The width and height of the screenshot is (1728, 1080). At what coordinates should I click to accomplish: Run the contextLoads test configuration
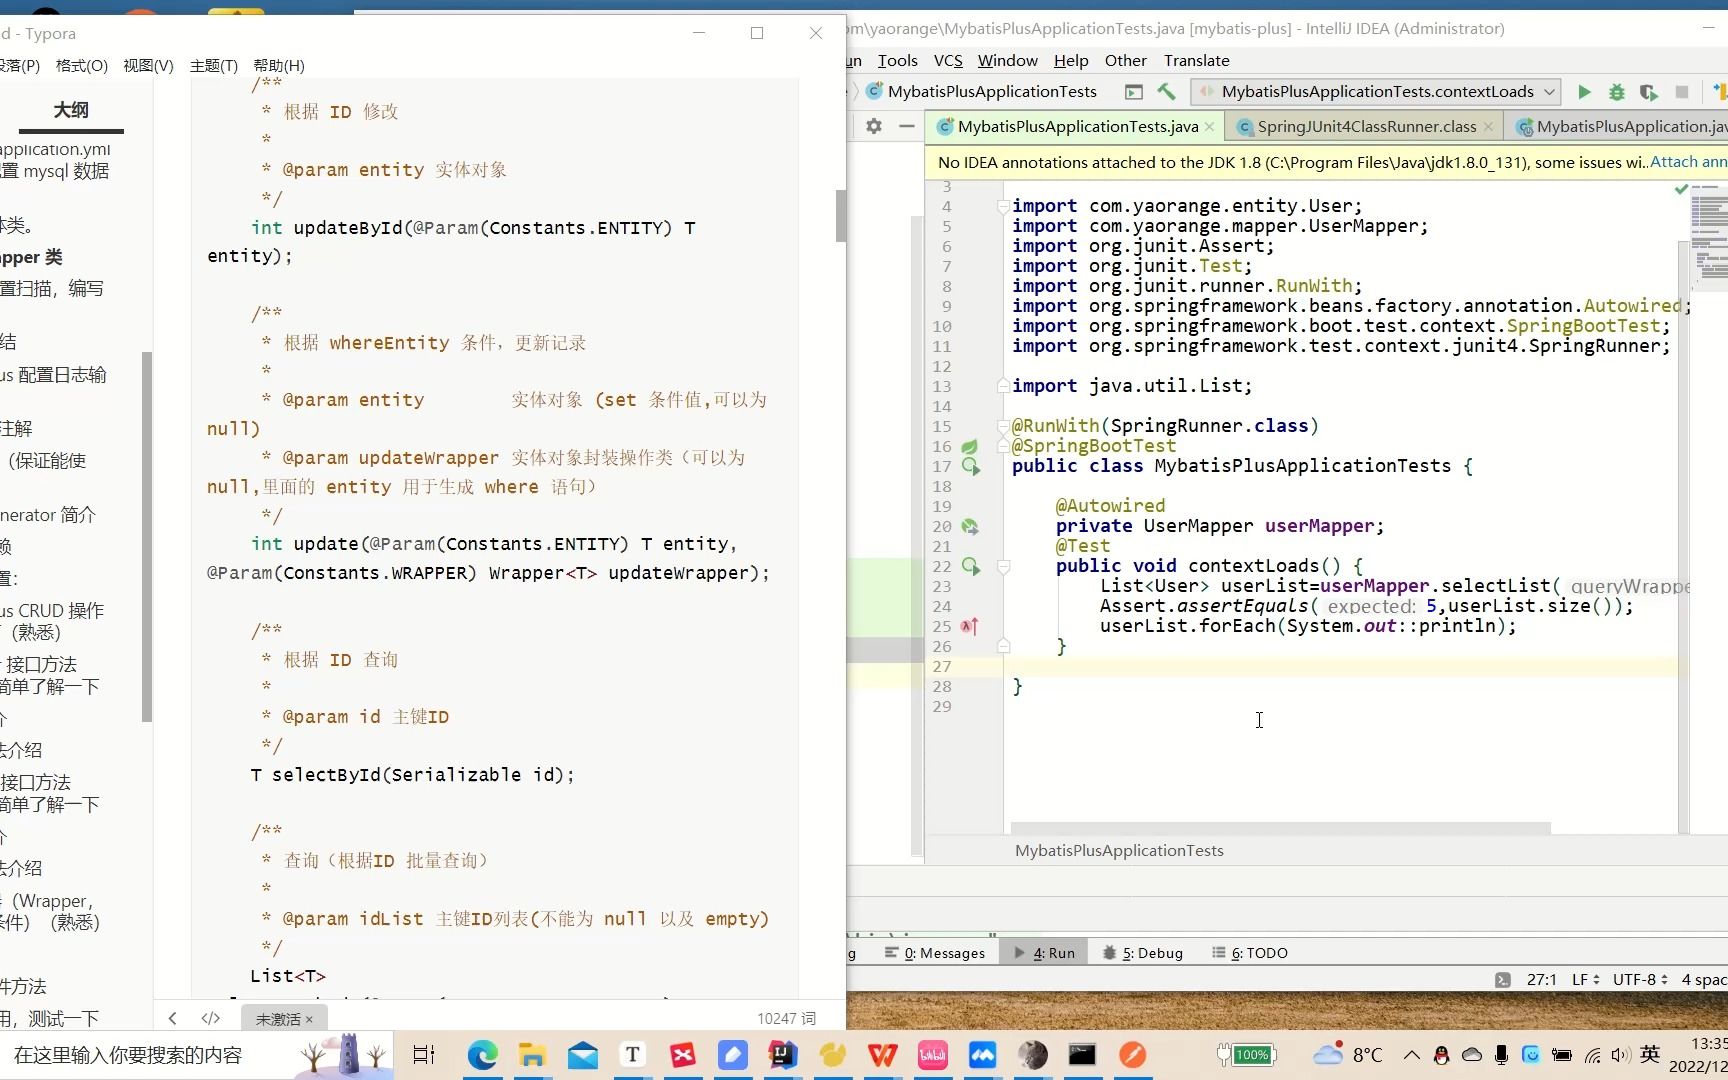coord(1584,92)
